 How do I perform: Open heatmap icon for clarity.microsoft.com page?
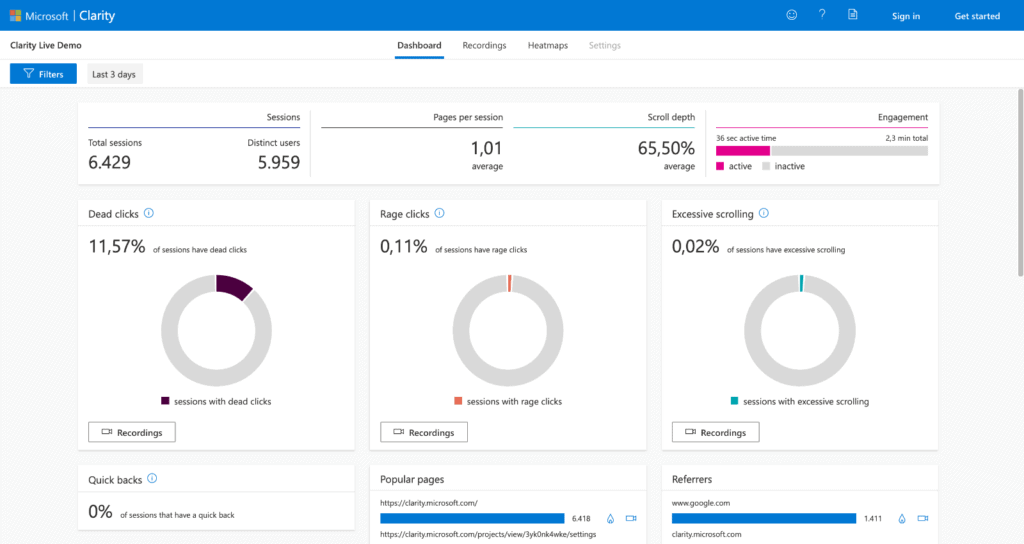[611, 519]
